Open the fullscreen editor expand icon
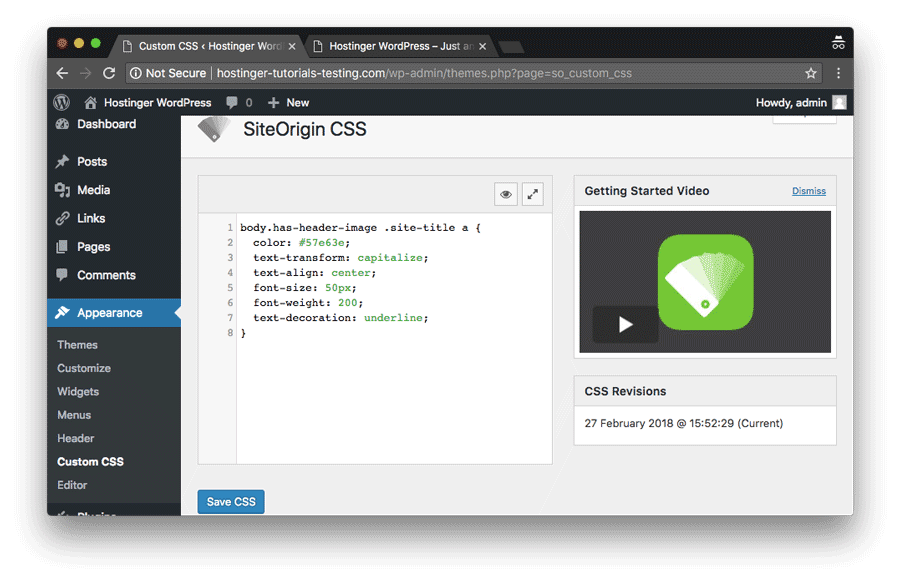Screen dimensions: 900x582 (x=532, y=194)
